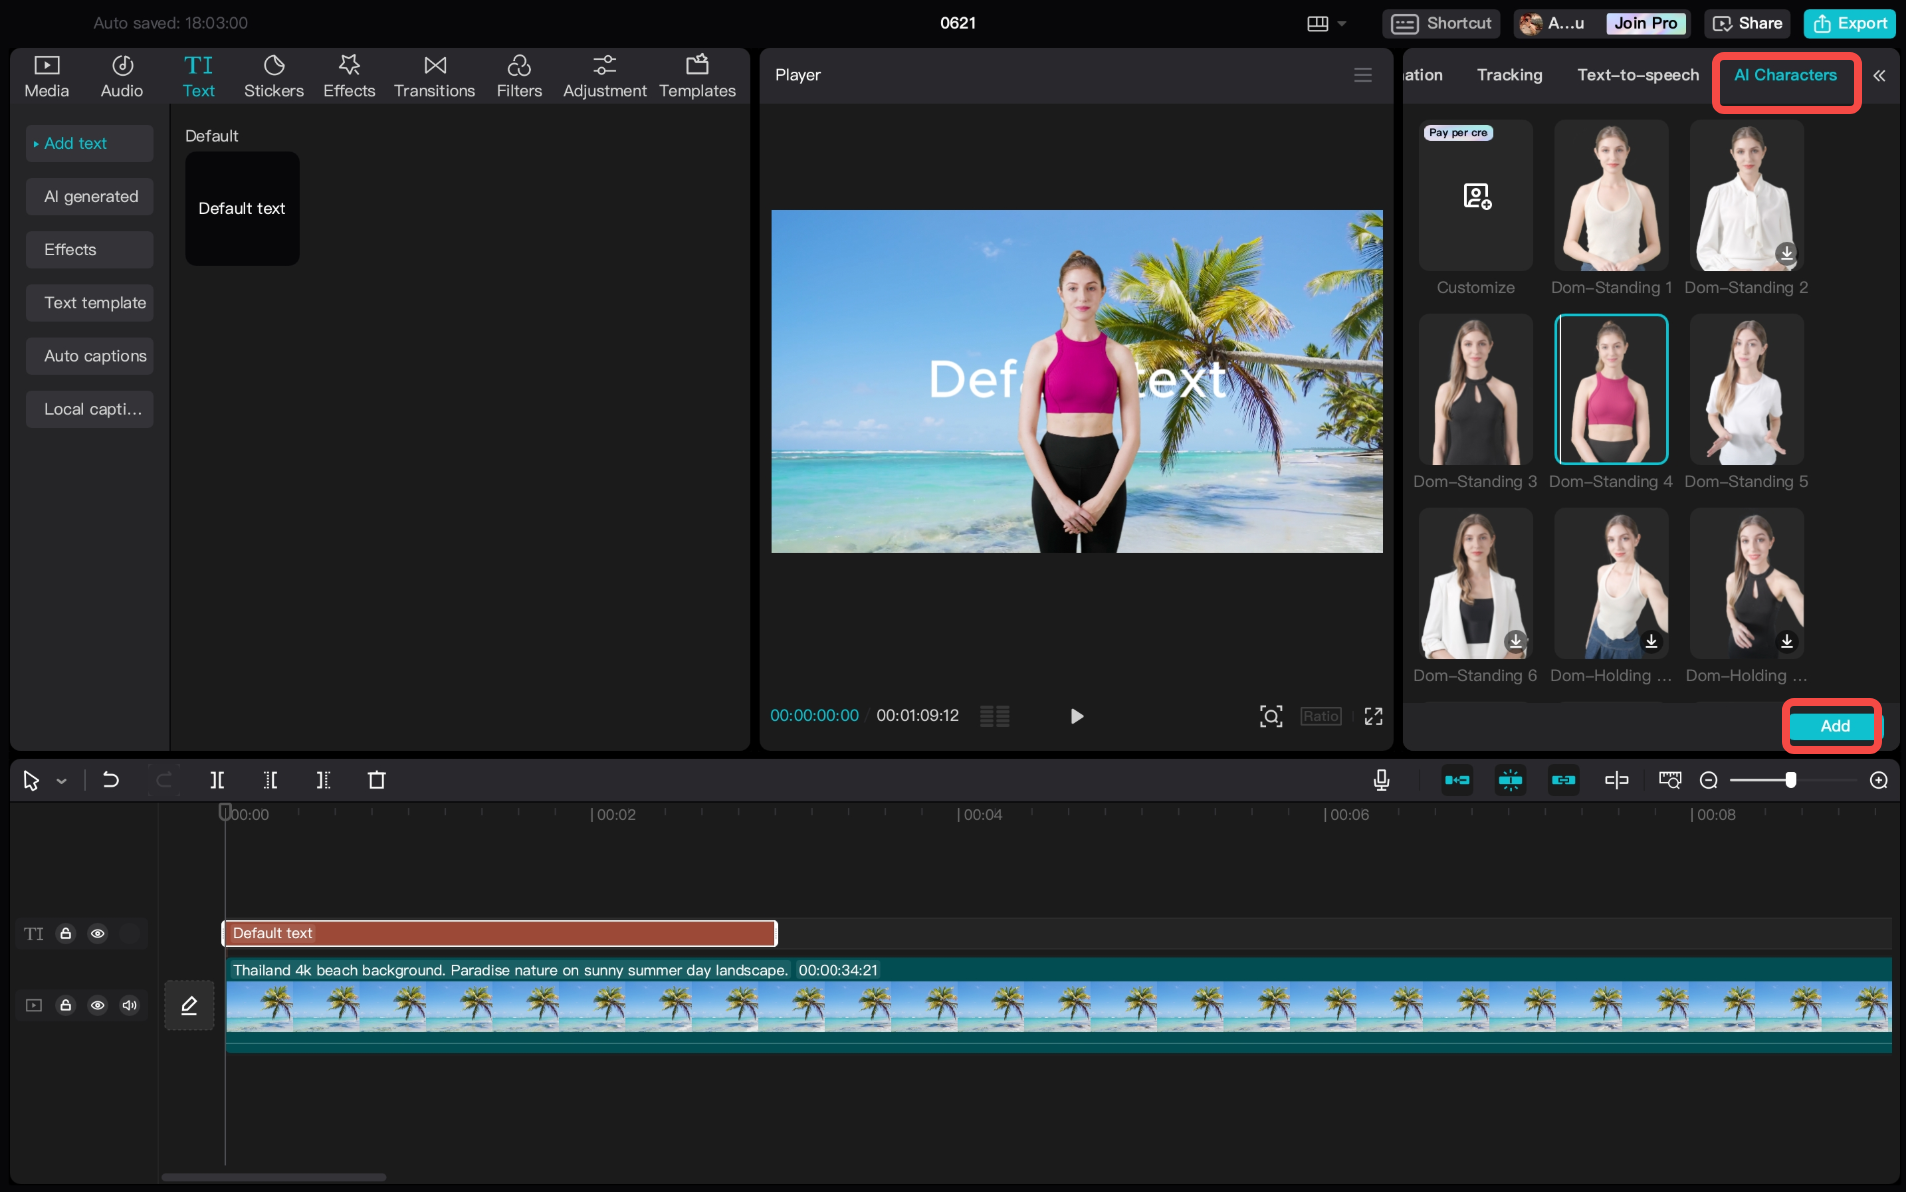Viewport: 1906px width, 1192px height.
Task: Open the Stickers panel
Action: pos(273,76)
